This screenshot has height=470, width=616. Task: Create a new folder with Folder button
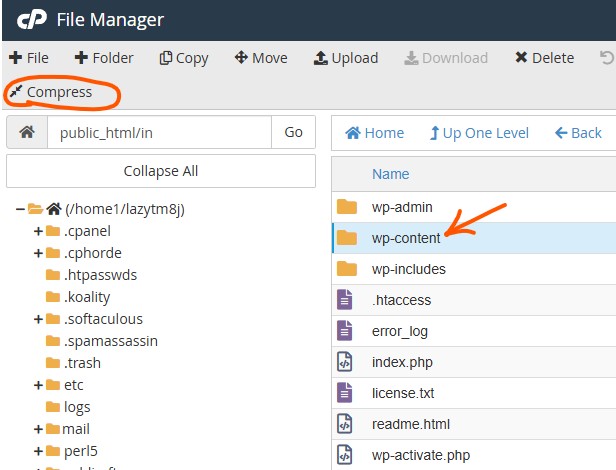click(104, 58)
